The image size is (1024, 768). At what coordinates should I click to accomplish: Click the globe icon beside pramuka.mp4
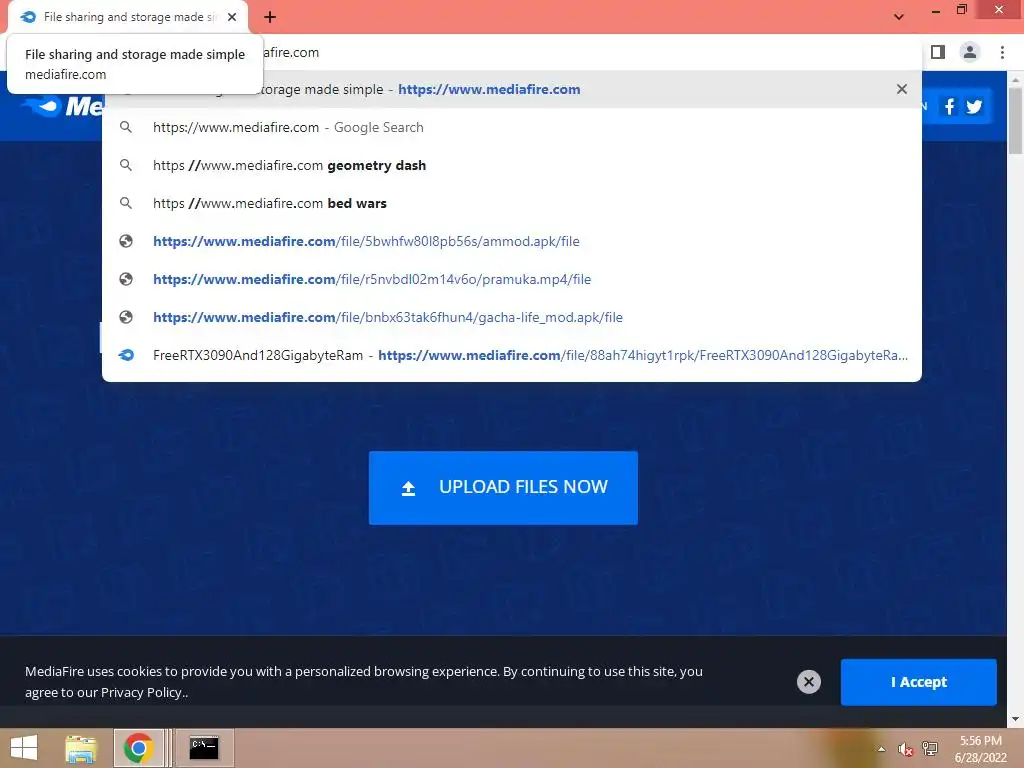(x=126, y=279)
